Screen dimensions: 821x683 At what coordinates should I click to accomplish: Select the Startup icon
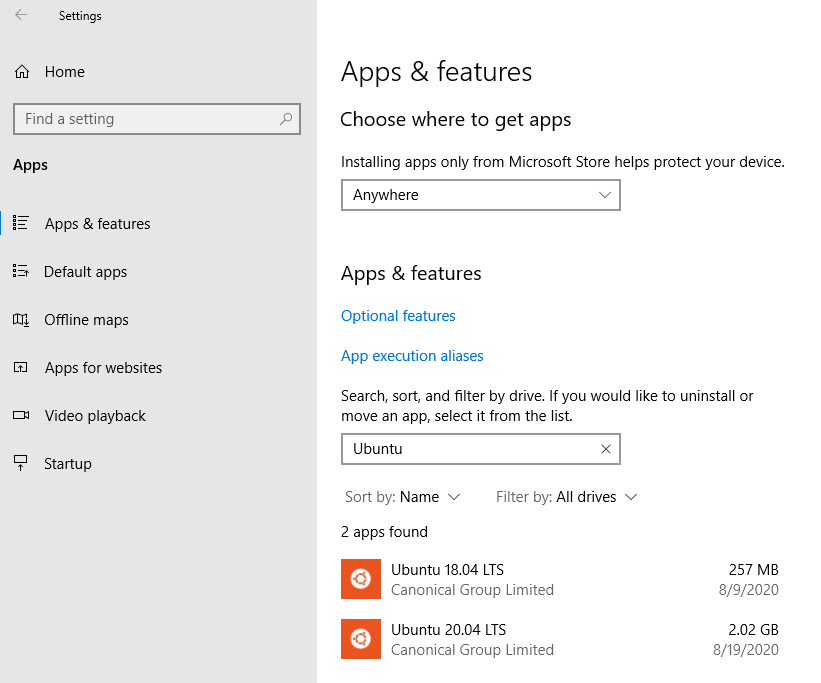click(x=21, y=463)
